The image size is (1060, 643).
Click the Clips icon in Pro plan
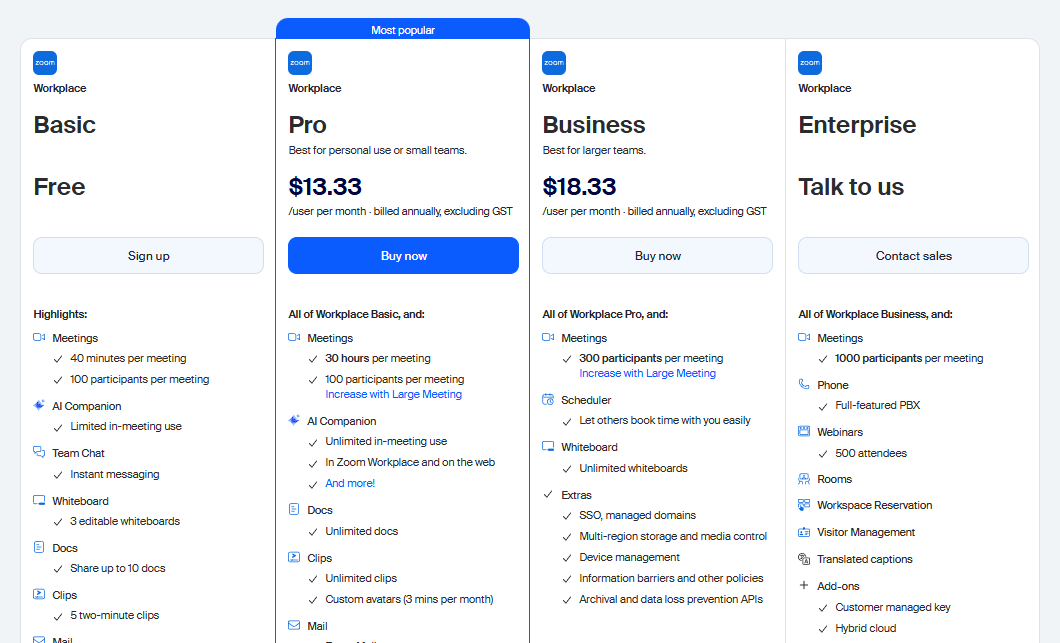pyautogui.click(x=294, y=557)
